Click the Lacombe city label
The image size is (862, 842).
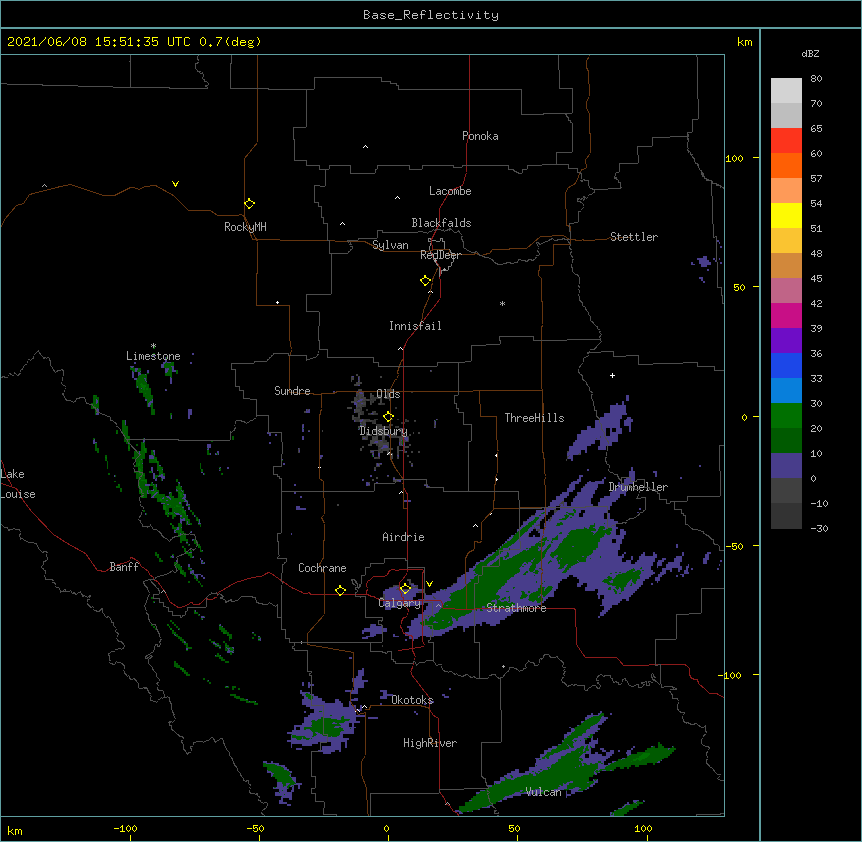[450, 191]
